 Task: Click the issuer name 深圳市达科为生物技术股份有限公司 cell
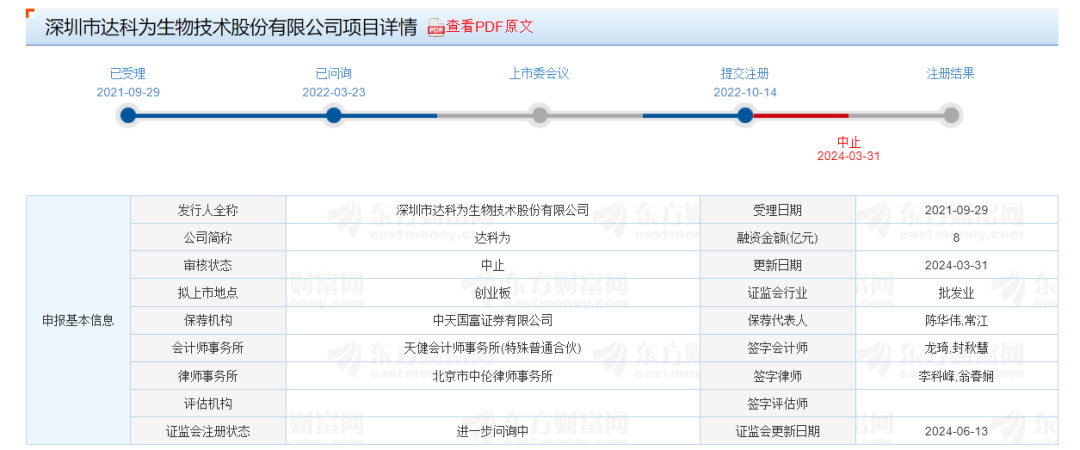493,210
